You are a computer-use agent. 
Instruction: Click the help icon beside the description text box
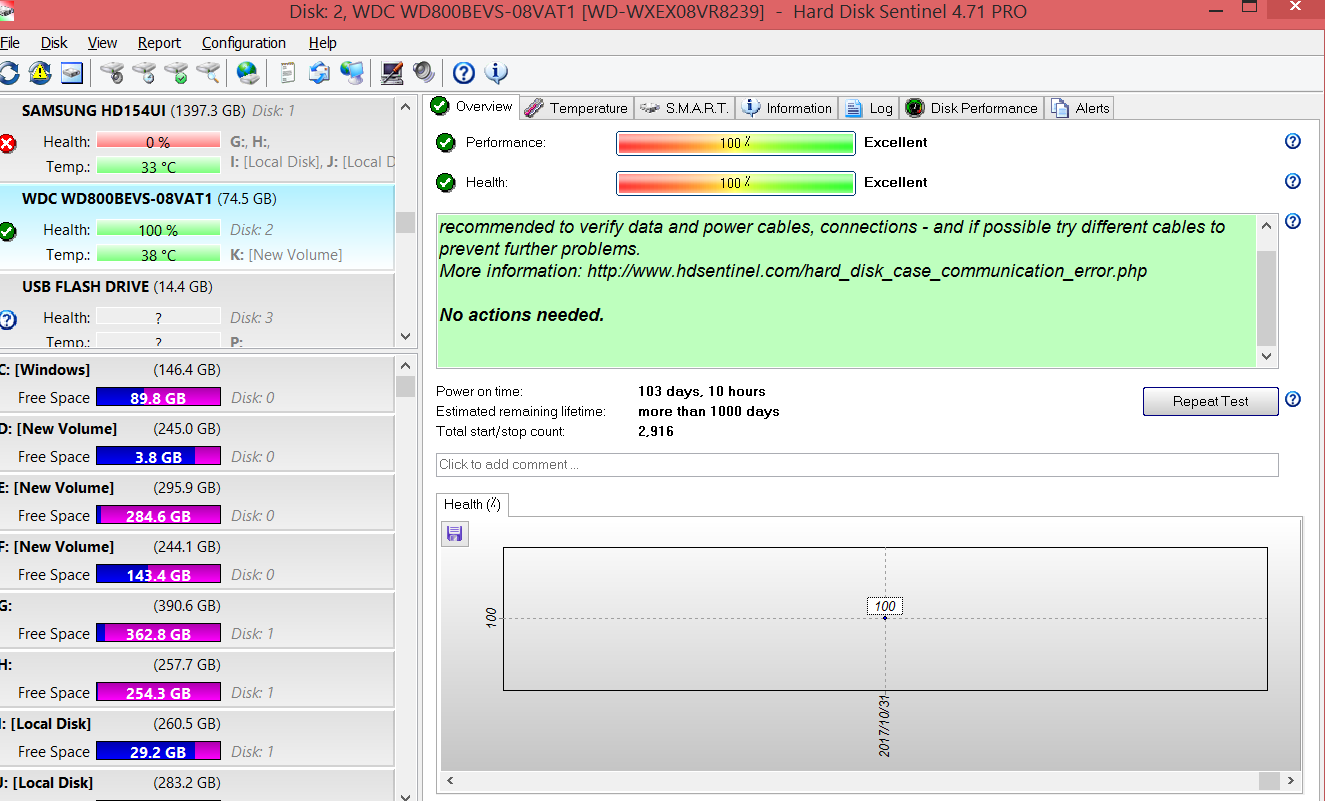(1292, 221)
